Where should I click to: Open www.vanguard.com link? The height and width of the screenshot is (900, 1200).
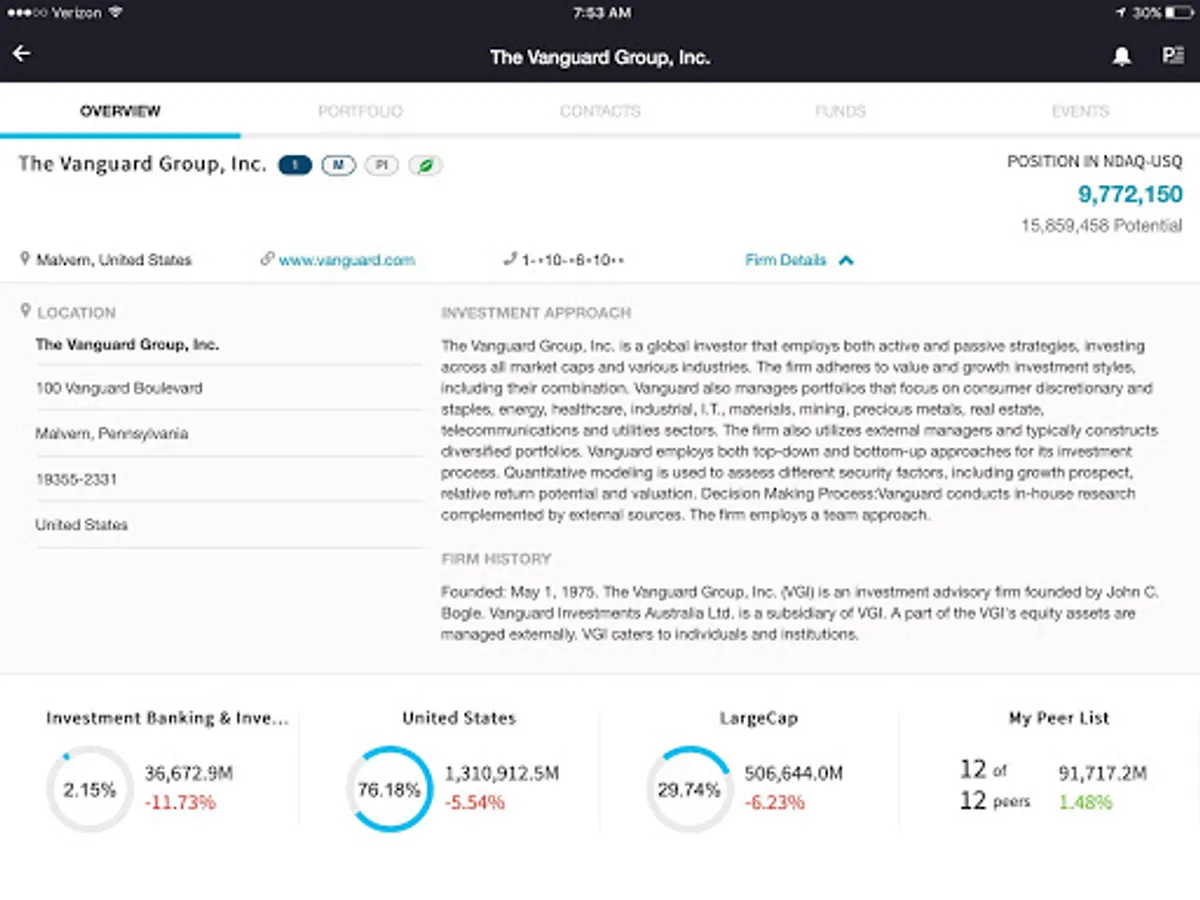coord(346,260)
